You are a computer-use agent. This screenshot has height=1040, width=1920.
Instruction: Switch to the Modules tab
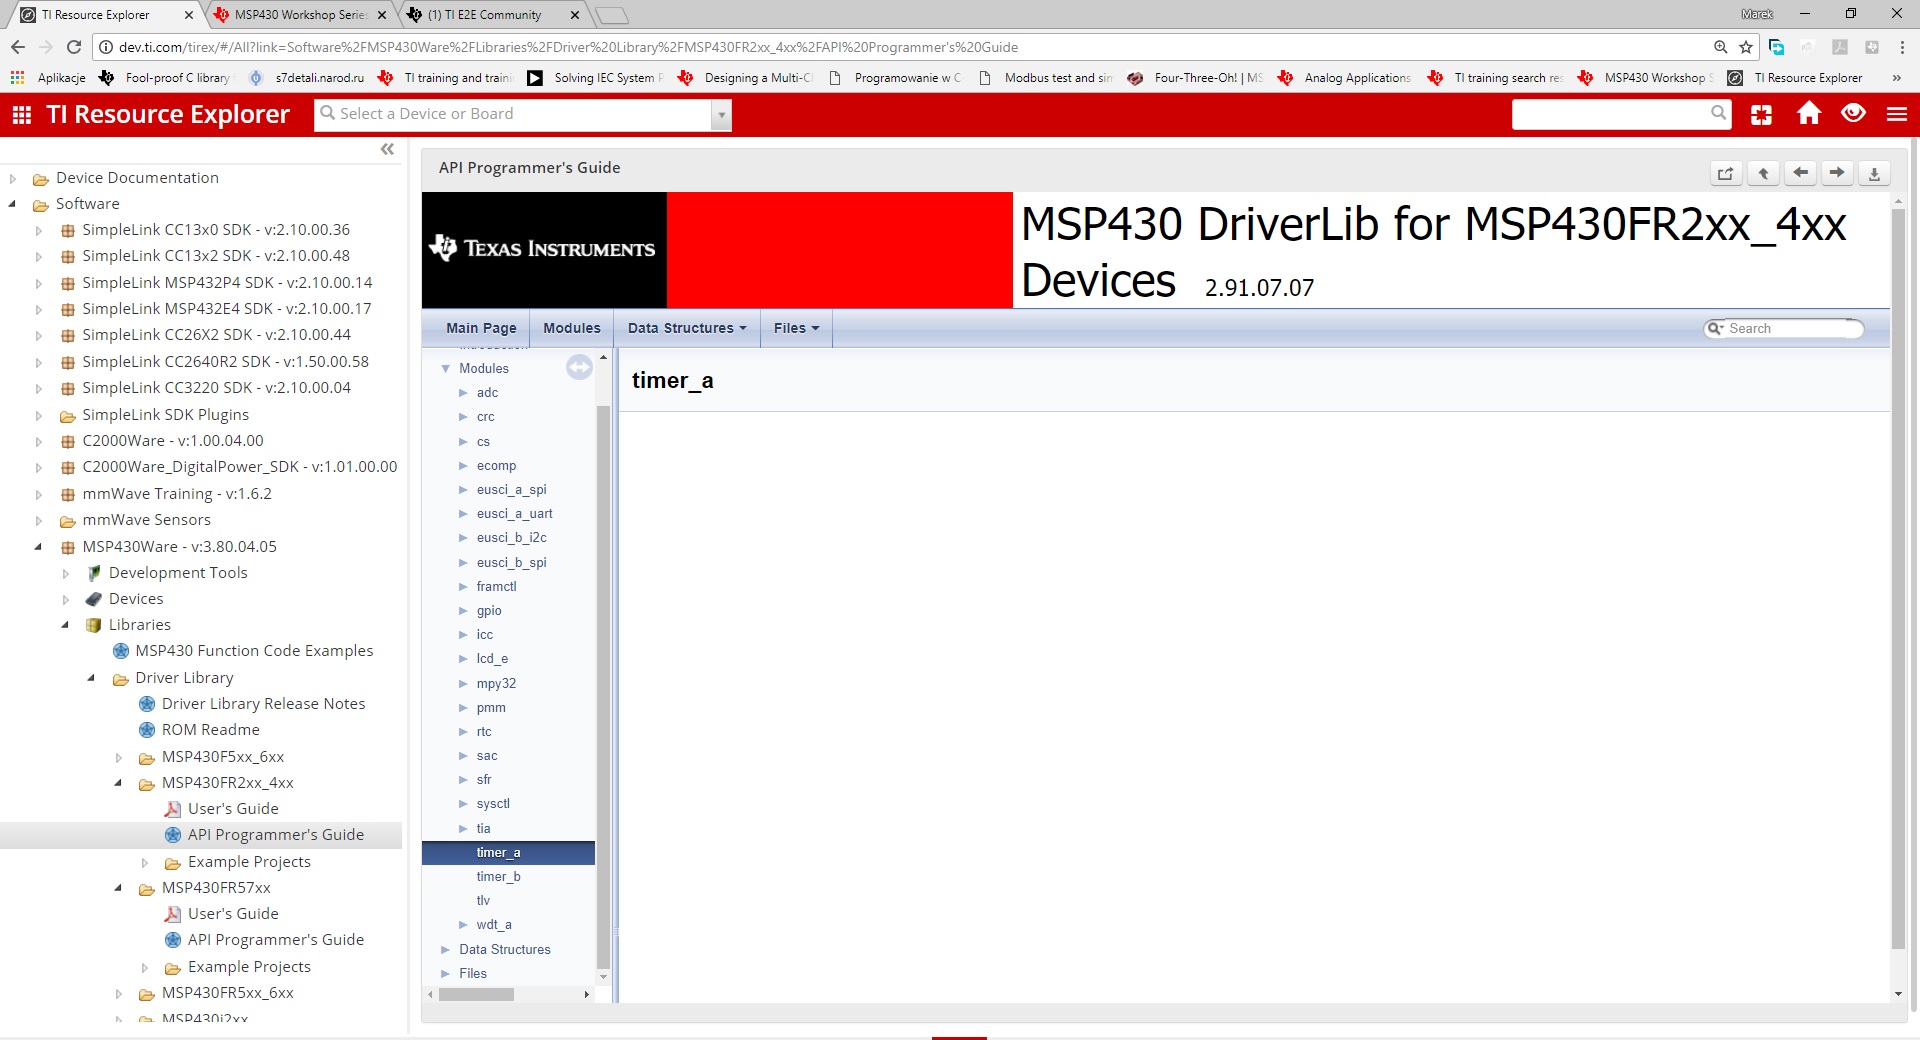[x=572, y=328]
